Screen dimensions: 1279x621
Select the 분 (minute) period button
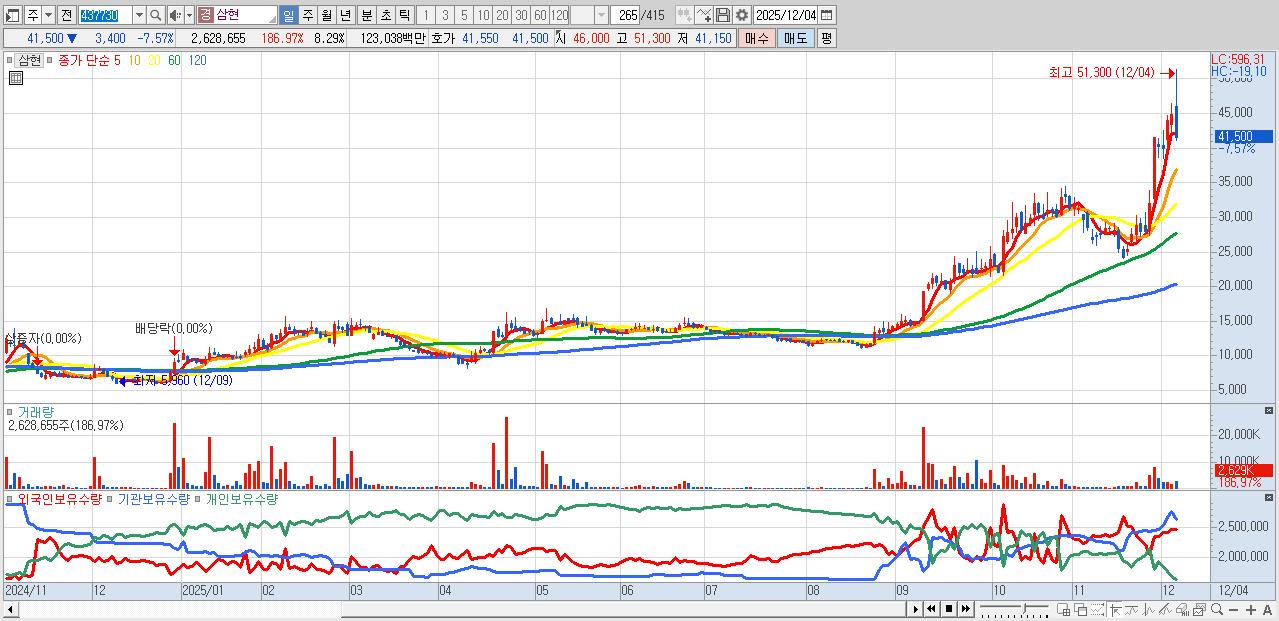[x=366, y=15]
